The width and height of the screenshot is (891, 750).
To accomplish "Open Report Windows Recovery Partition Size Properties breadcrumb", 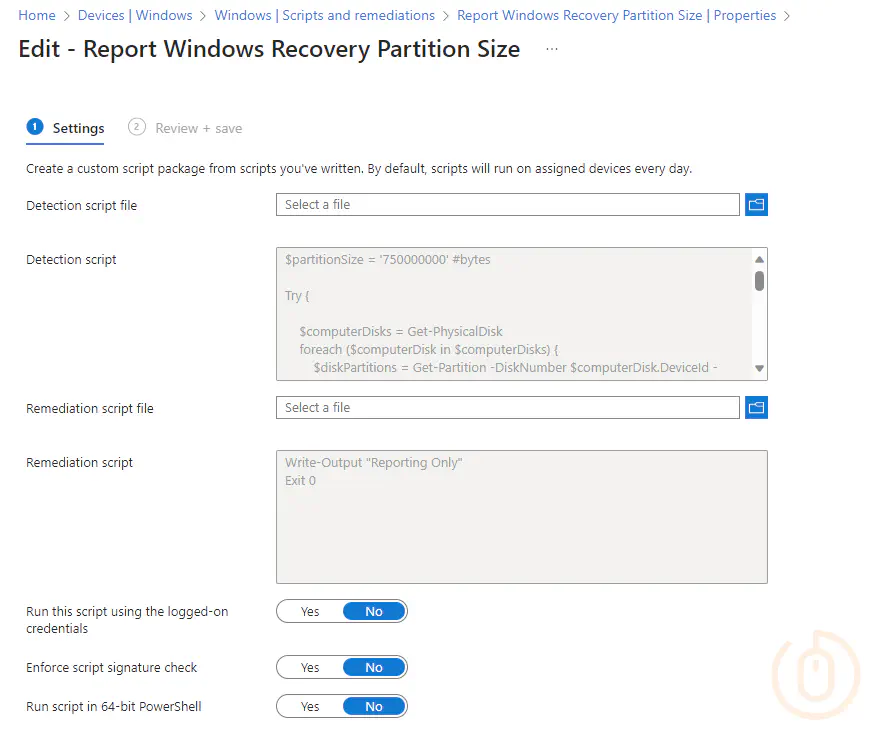I will pos(617,15).
